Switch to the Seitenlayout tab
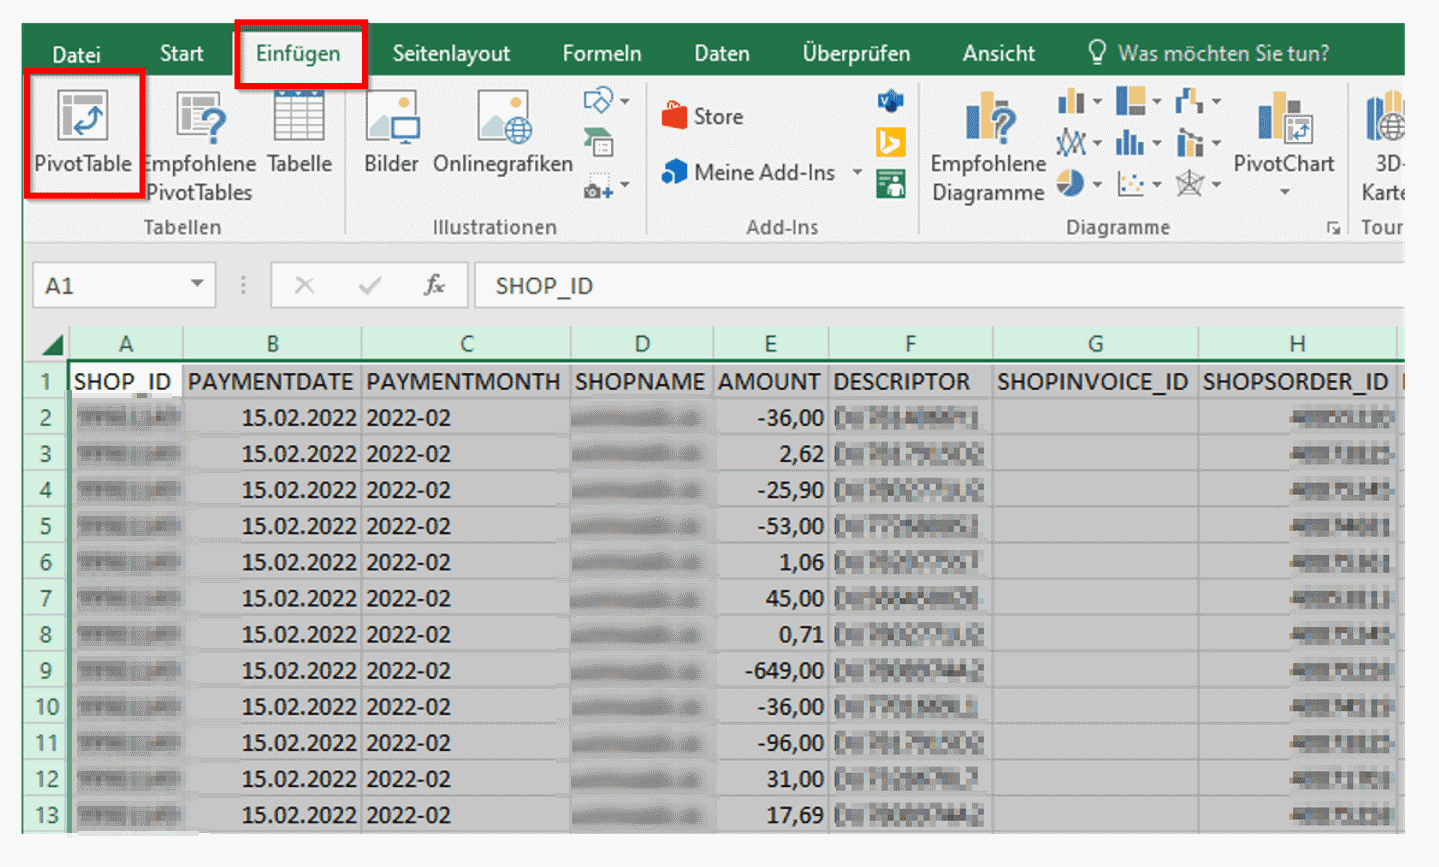 pyautogui.click(x=450, y=52)
